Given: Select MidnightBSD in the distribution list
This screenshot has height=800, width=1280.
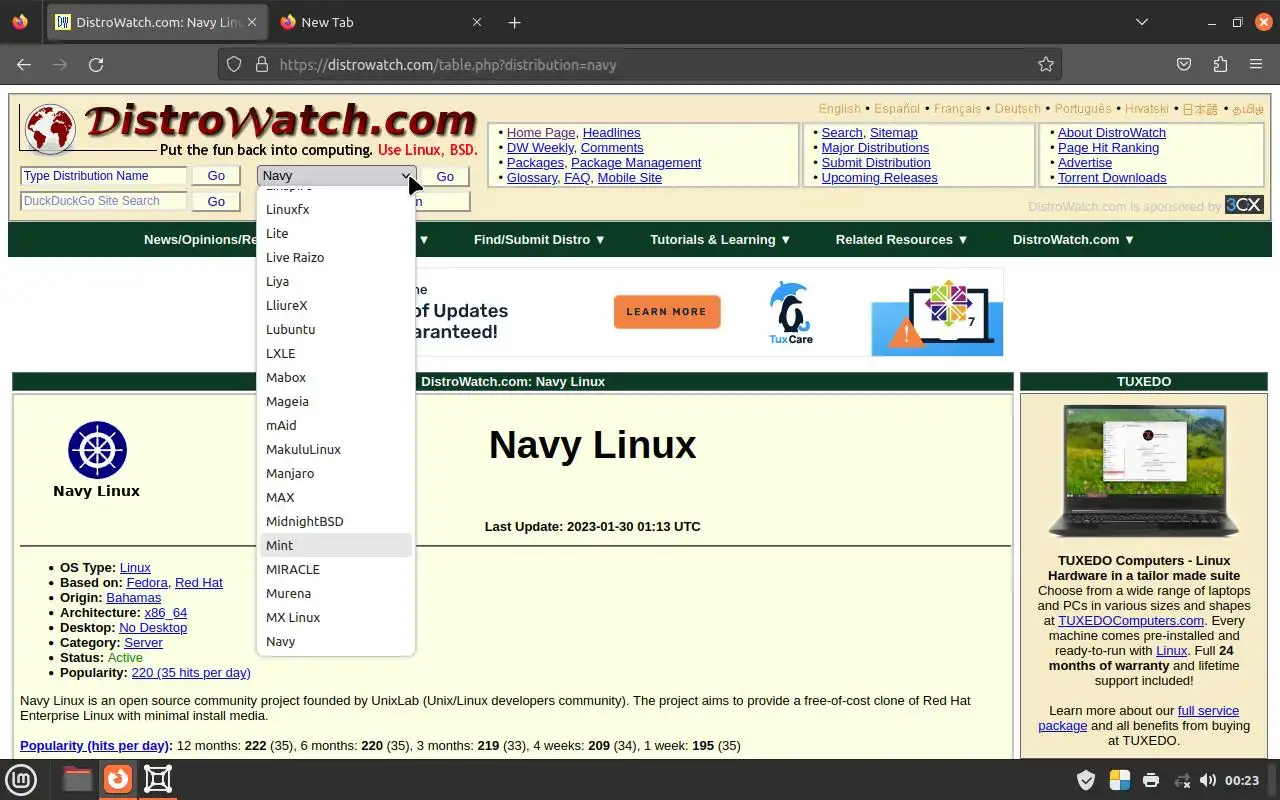Looking at the screenshot, I should 336,521.
